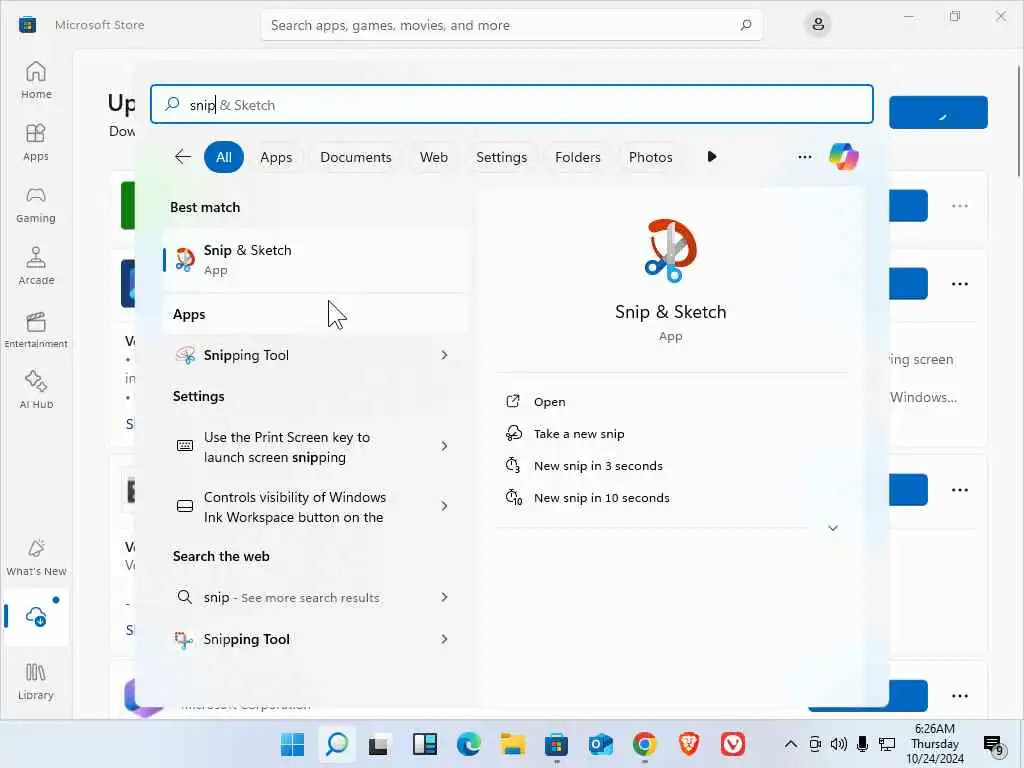Go to Gaming in Store sidebar
The width and height of the screenshot is (1024, 768).
click(x=36, y=204)
